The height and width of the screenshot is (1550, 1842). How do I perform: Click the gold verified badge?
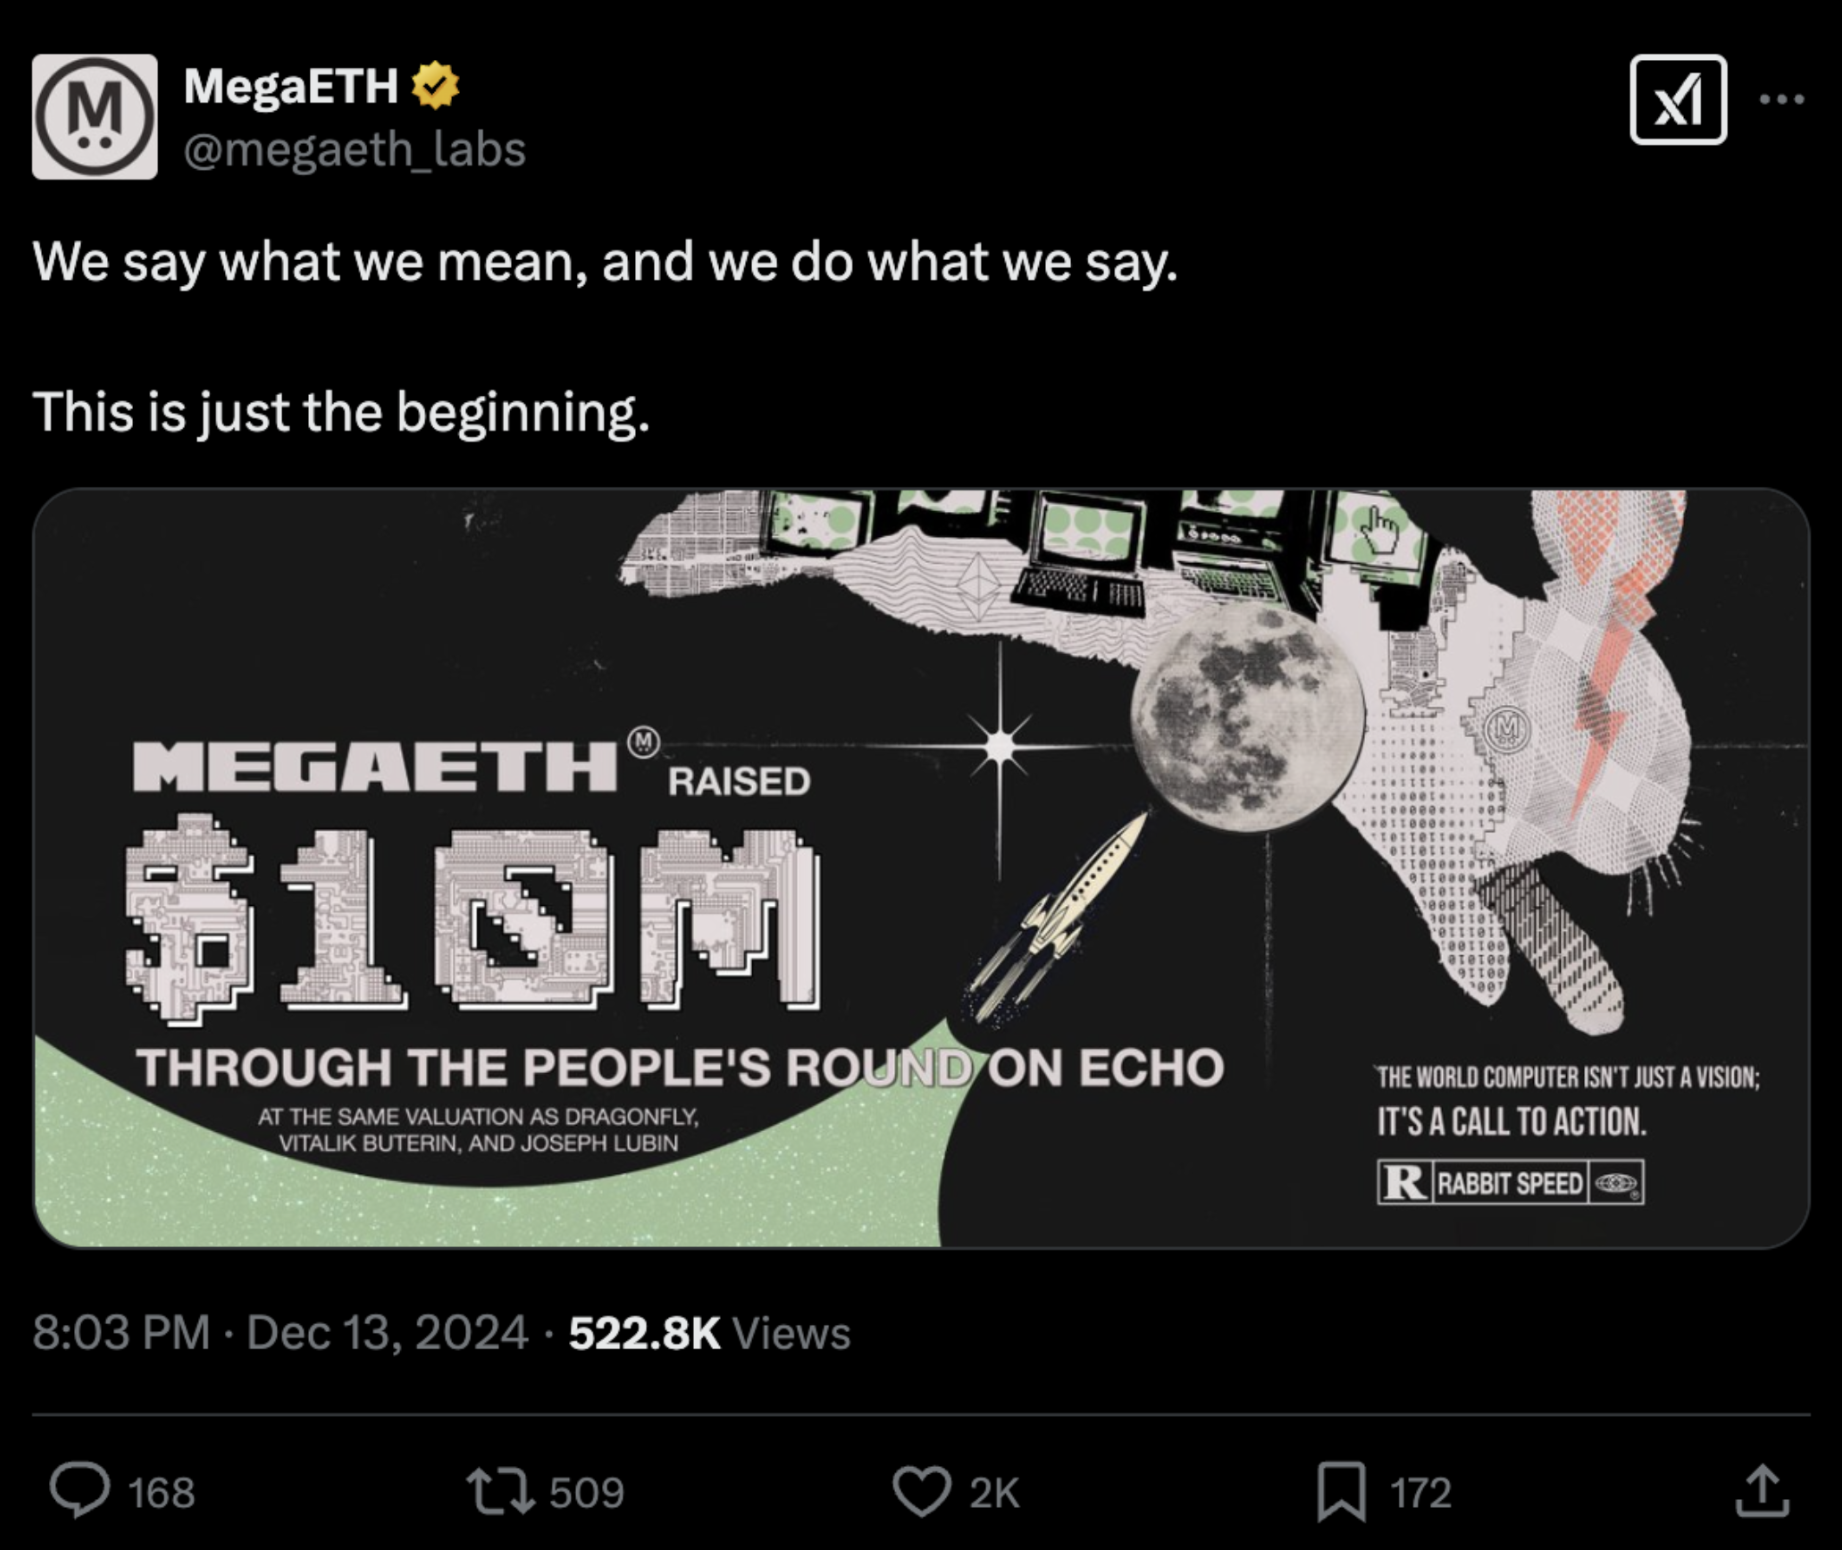coord(435,86)
